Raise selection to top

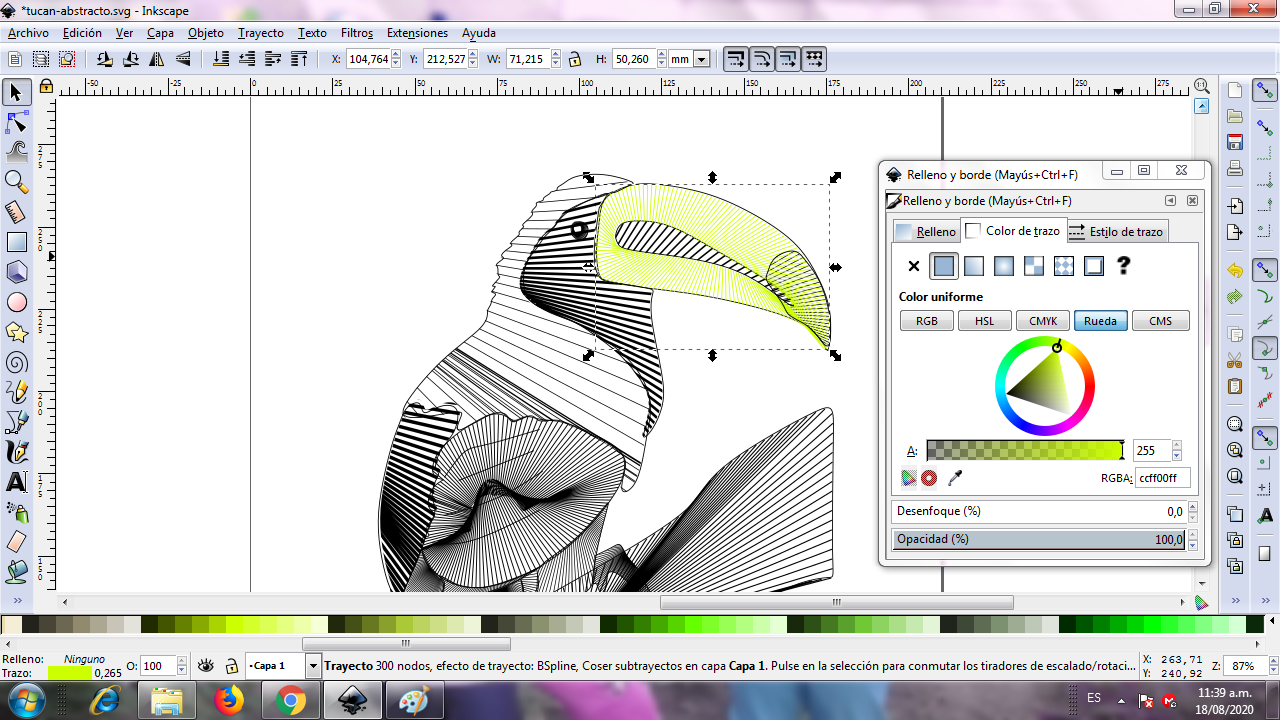[x=298, y=60]
